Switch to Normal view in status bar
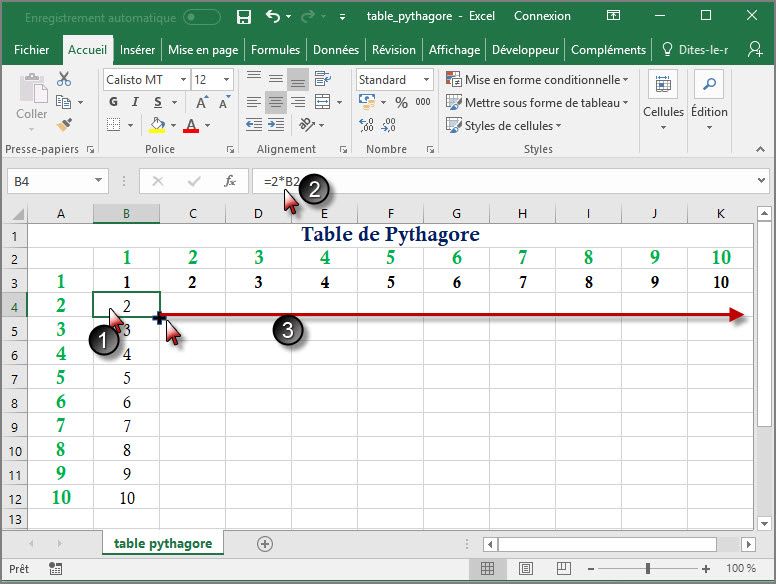This screenshot has height=584, width=776. point(487,568)
